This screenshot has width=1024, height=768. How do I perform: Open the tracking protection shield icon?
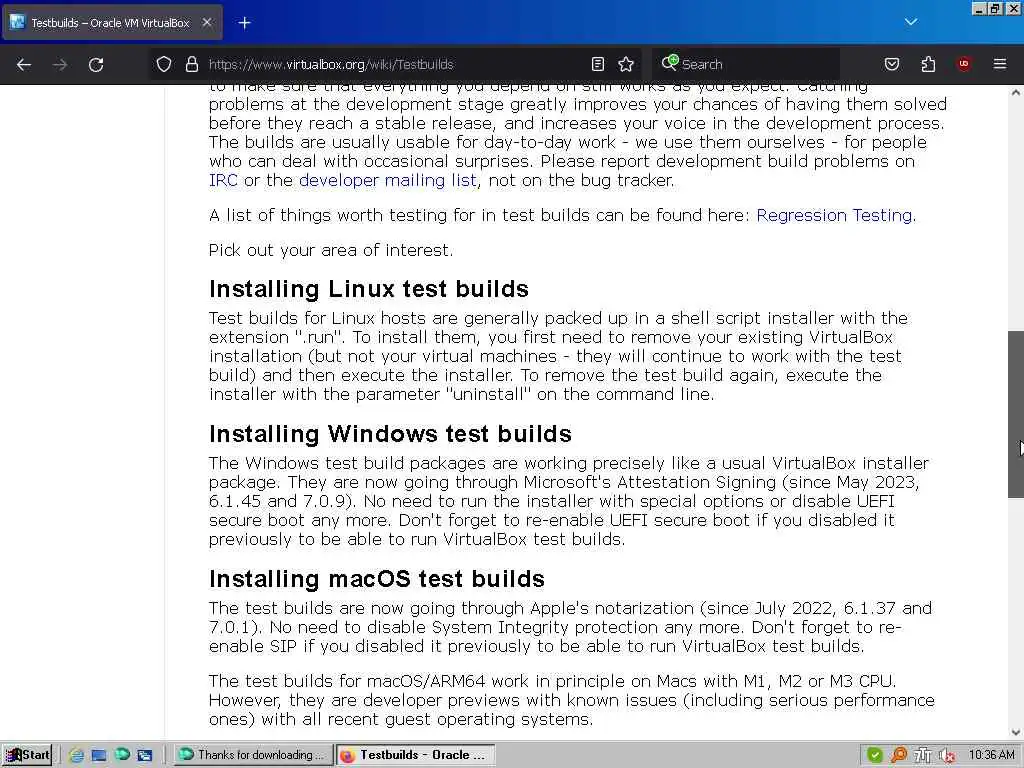pyautogui.click(x=164, y=64)
